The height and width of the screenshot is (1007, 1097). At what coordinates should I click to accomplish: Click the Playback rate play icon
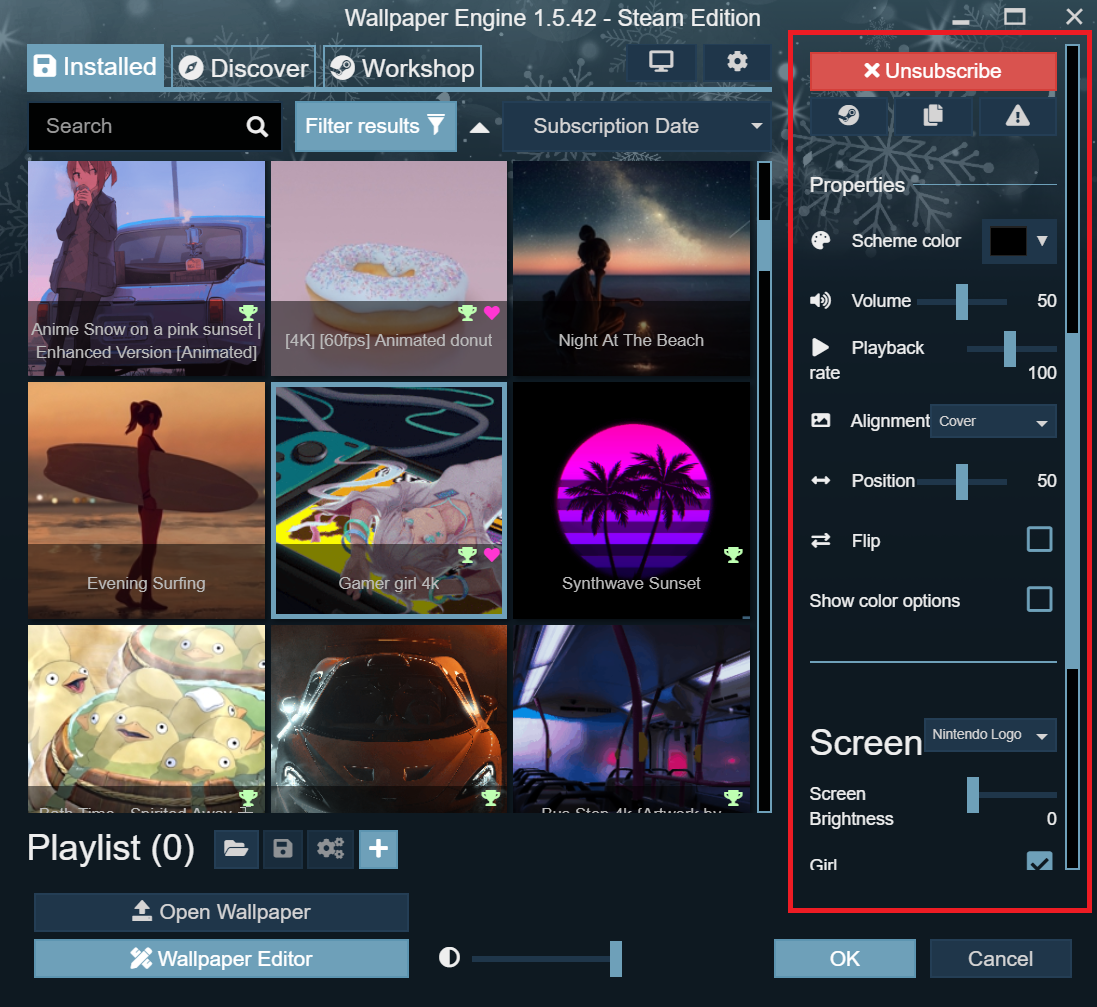pos(821,347)
